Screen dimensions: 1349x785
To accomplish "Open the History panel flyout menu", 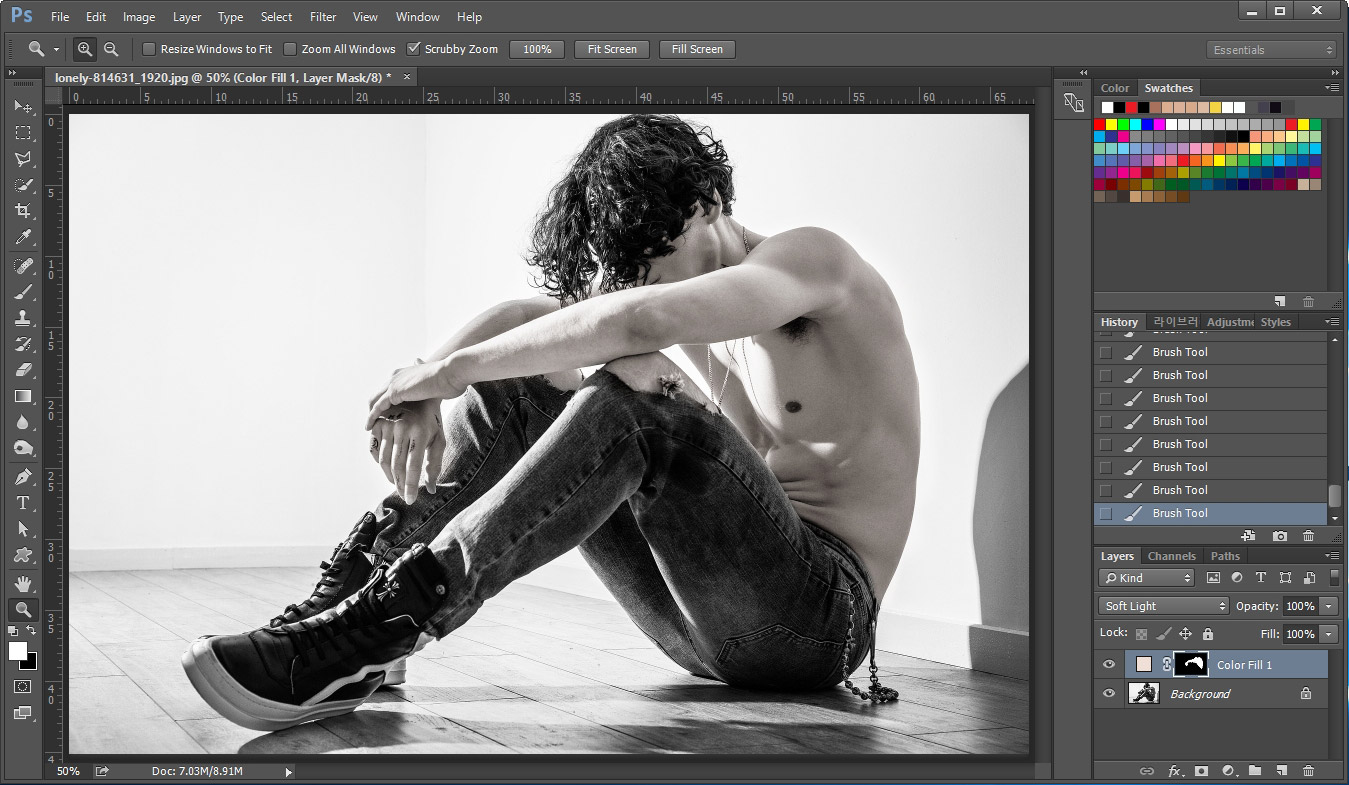I will [x=1332, y=321].
